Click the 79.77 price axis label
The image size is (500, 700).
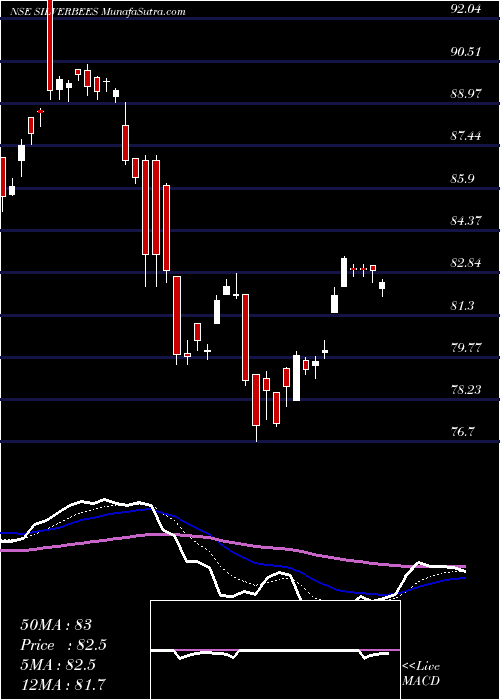[x=466, y=348]
